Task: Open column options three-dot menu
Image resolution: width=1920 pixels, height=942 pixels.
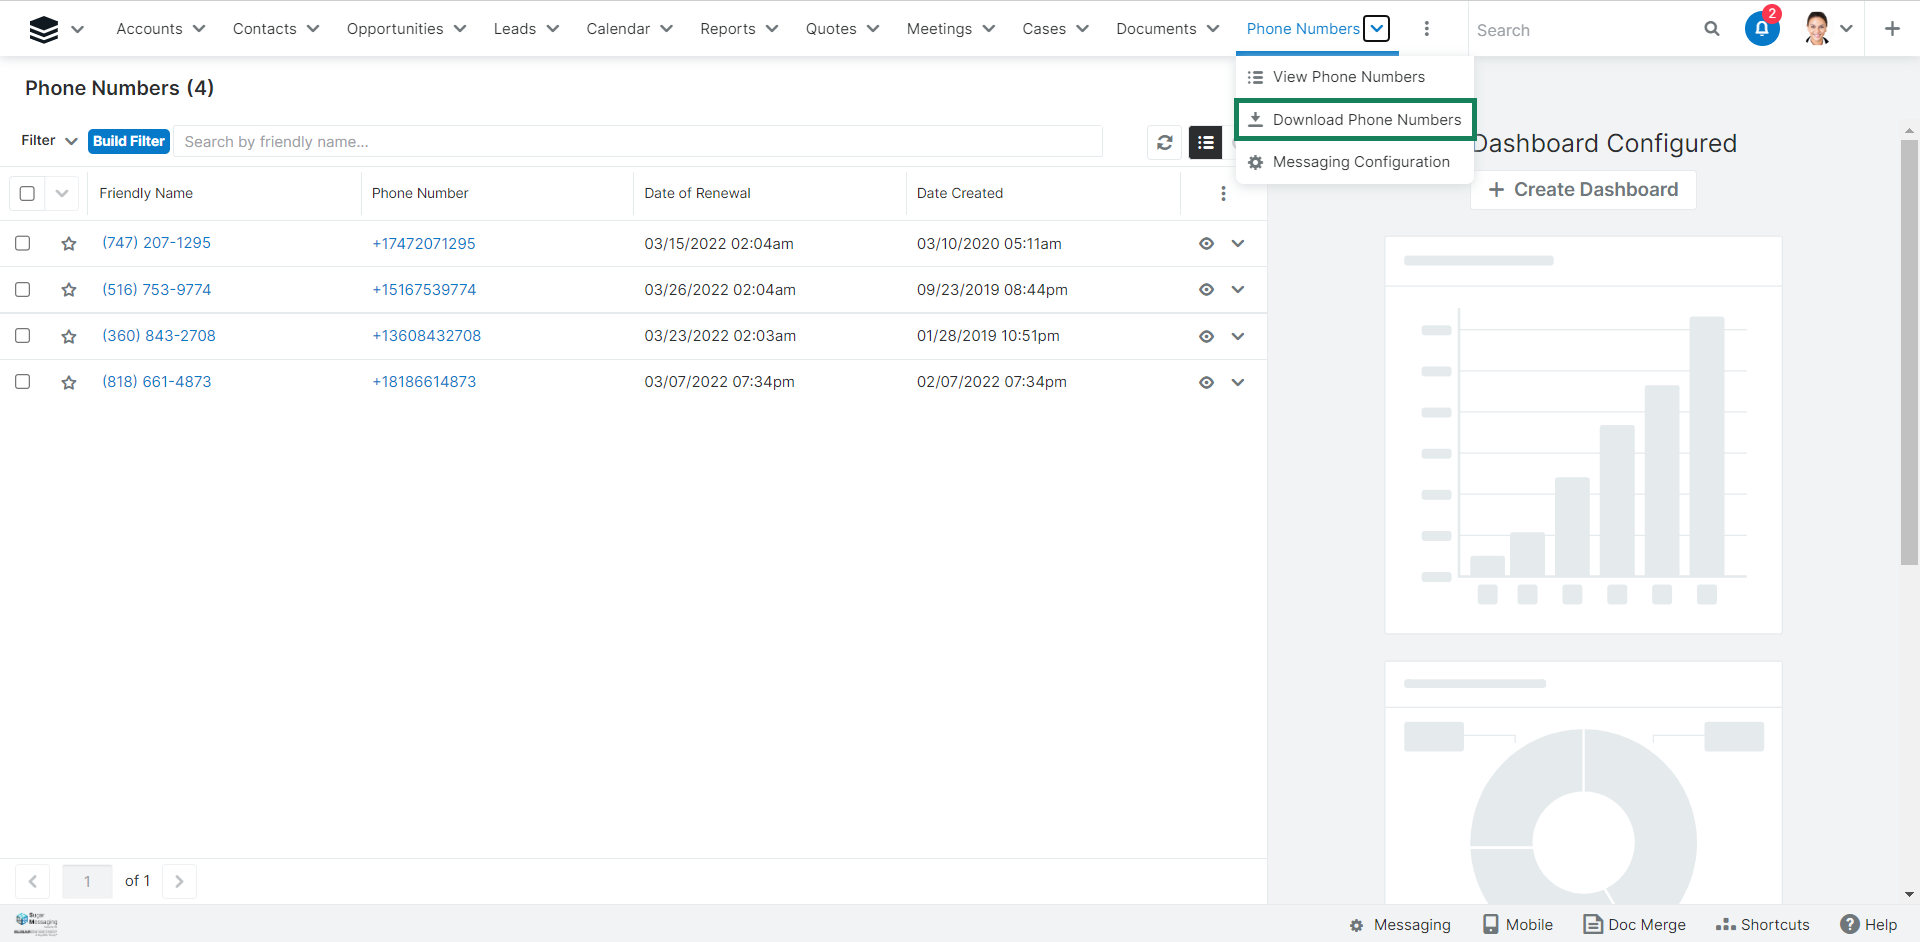Action: [1222, 194]
